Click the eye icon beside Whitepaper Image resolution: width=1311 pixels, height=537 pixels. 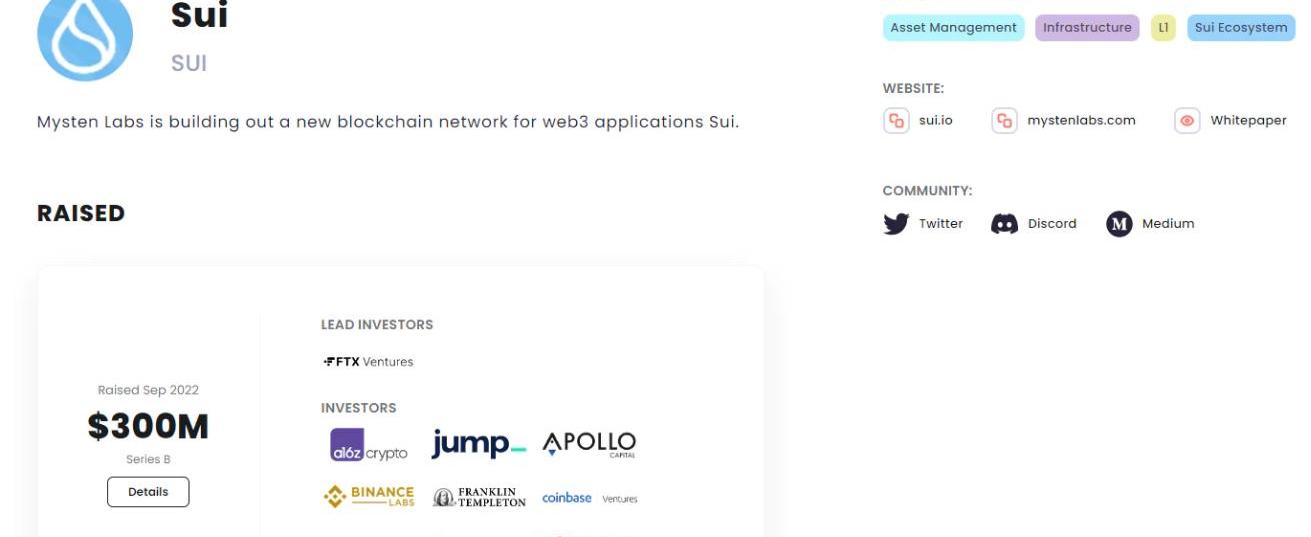click(1187, 121)
